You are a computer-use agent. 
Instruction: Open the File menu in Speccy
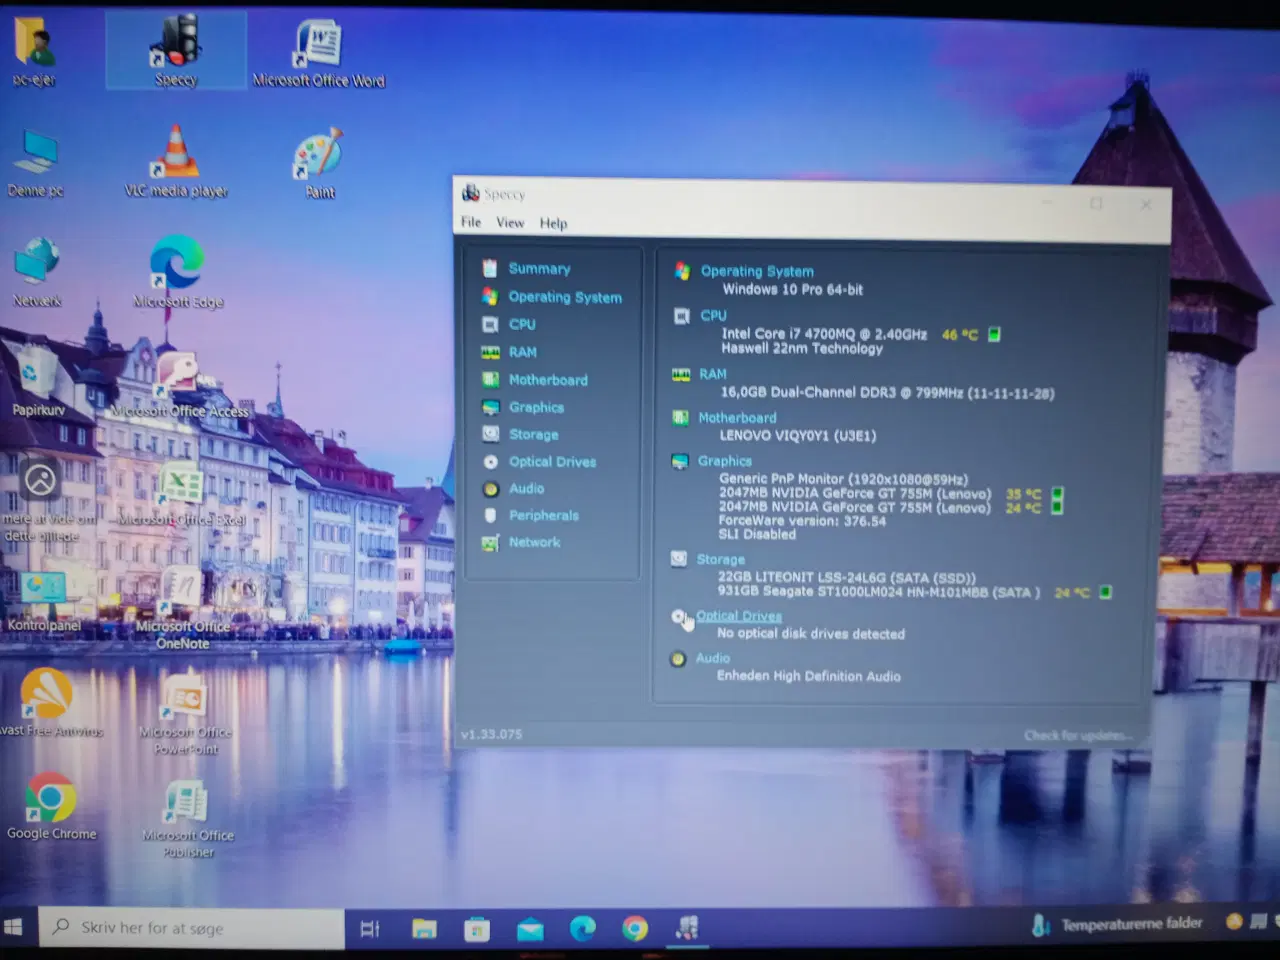click(471, 222)
